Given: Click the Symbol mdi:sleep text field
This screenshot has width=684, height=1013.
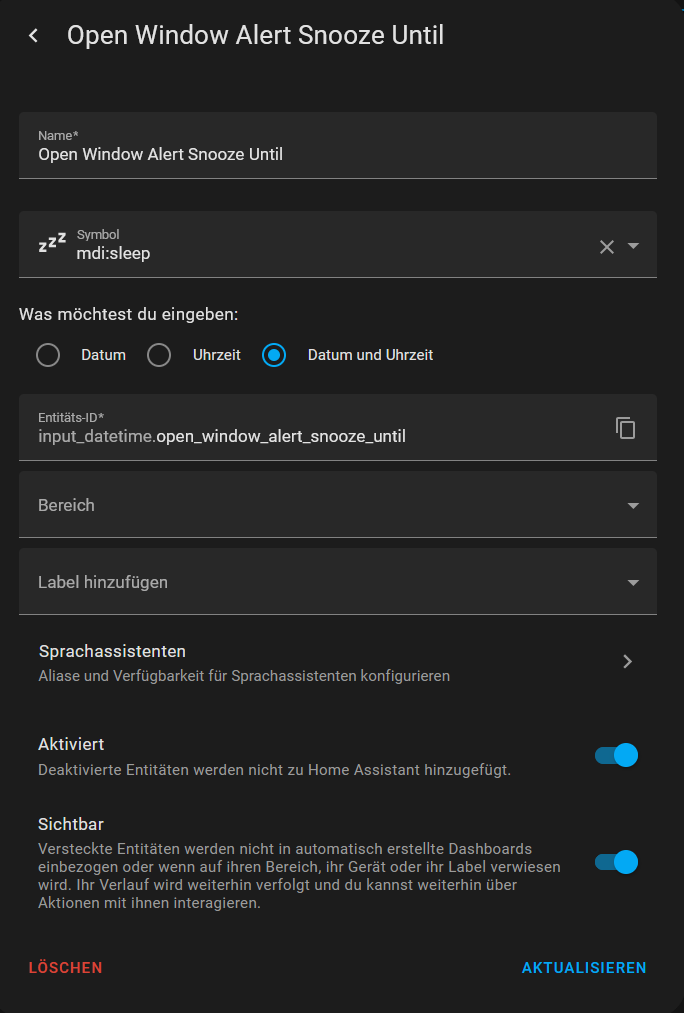Looking at the screenshot, I should pos(320,253).
